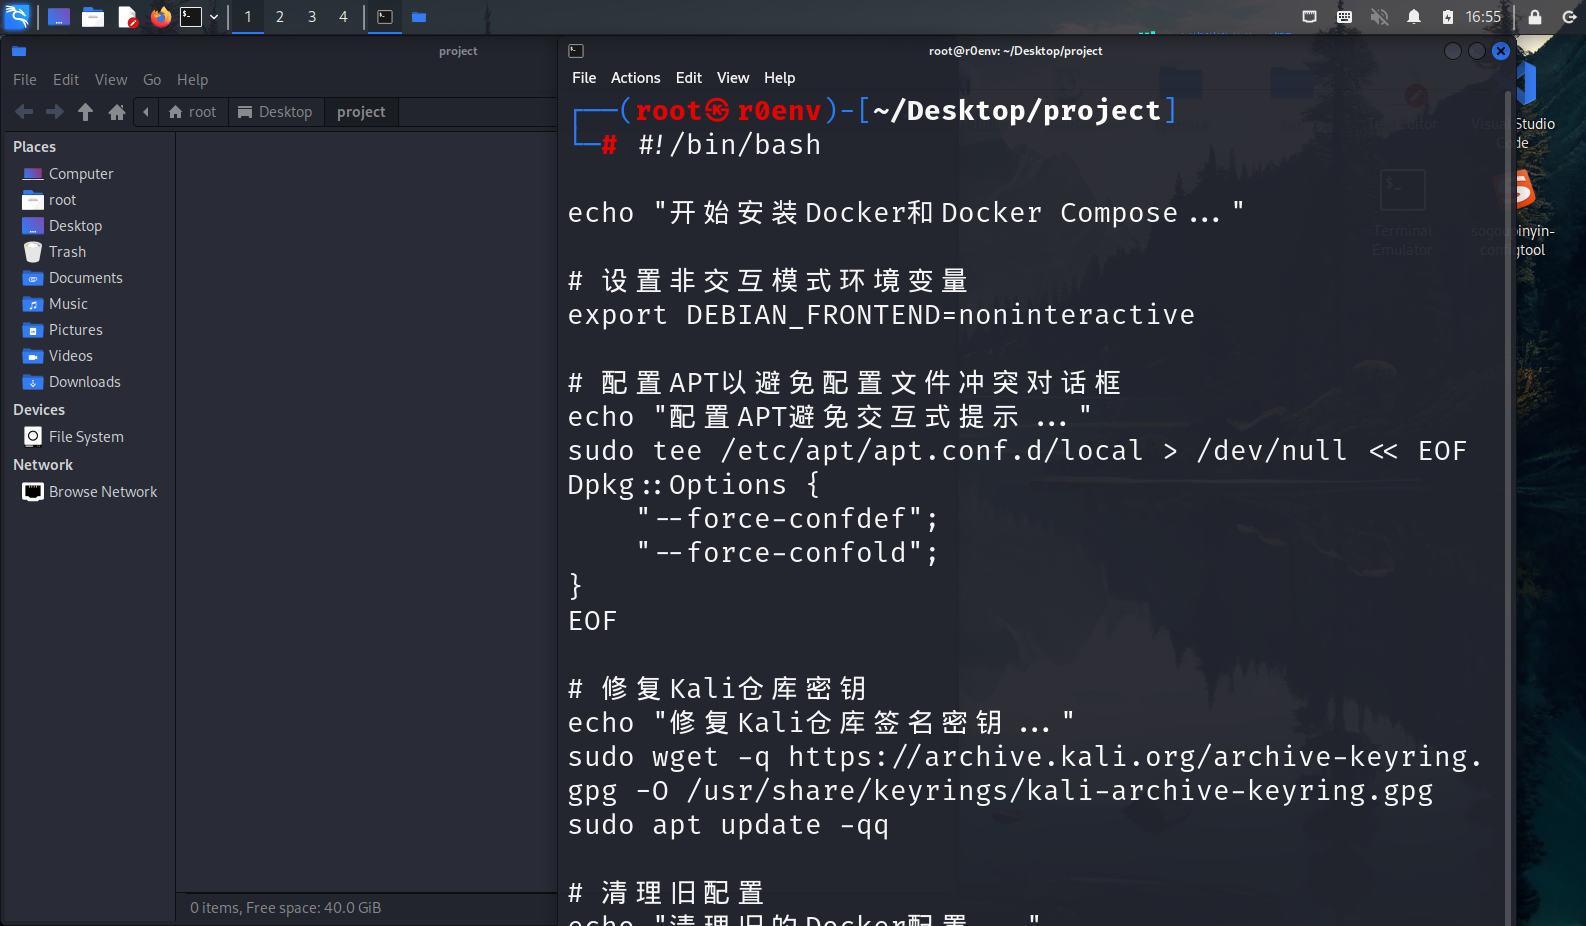The width and height of the screenshot is (1586, 926).
Task: Open View menu in file manager
Action: click(x=111, y=80)
